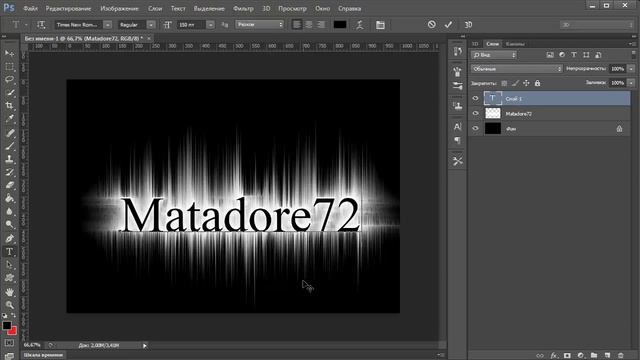This screenshot has height=360, width=640.
Task: Select the Custom Shape tool
Action: click(9, 278)
